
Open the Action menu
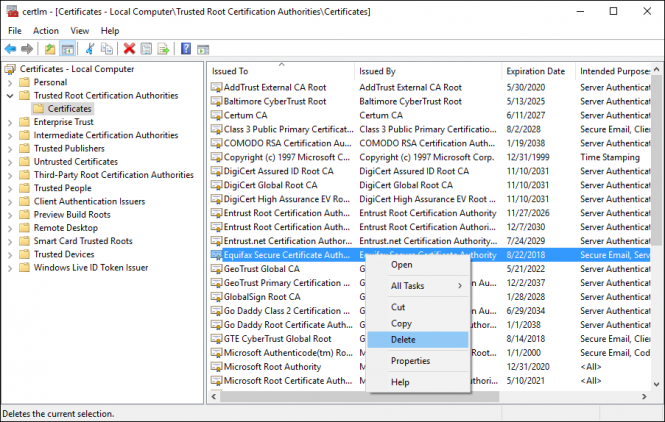pos(46,31)
